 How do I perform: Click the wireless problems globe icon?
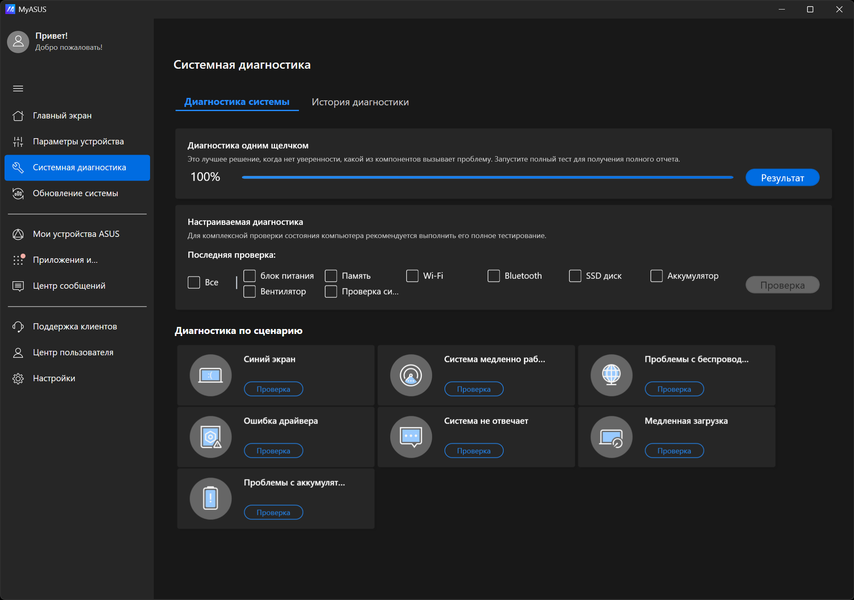611,375
